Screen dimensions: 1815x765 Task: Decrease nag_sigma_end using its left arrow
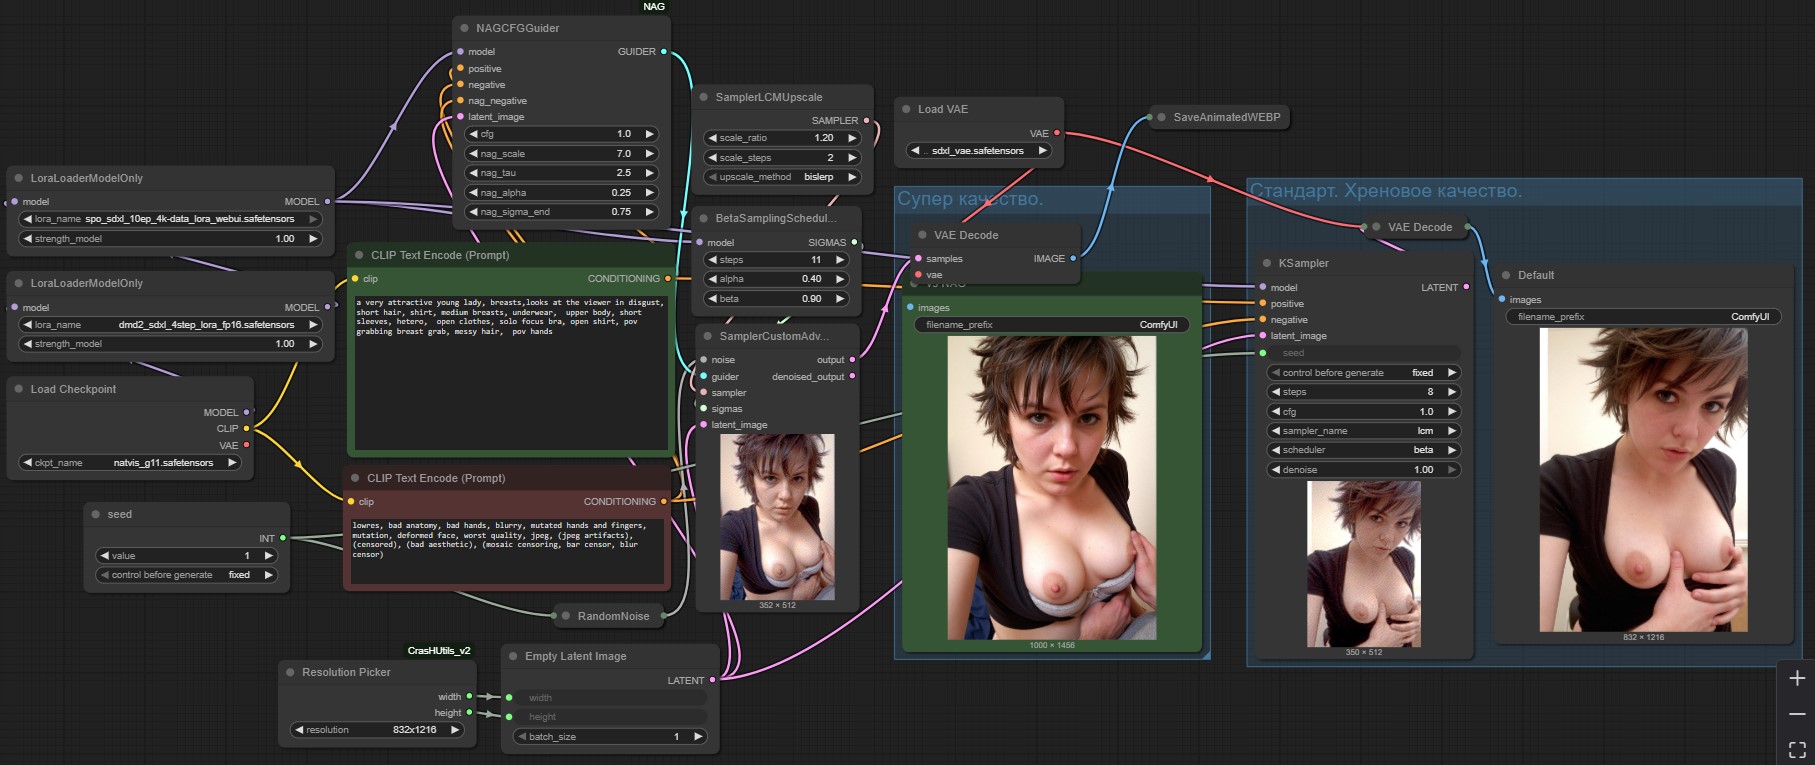(x=474, y=212)
